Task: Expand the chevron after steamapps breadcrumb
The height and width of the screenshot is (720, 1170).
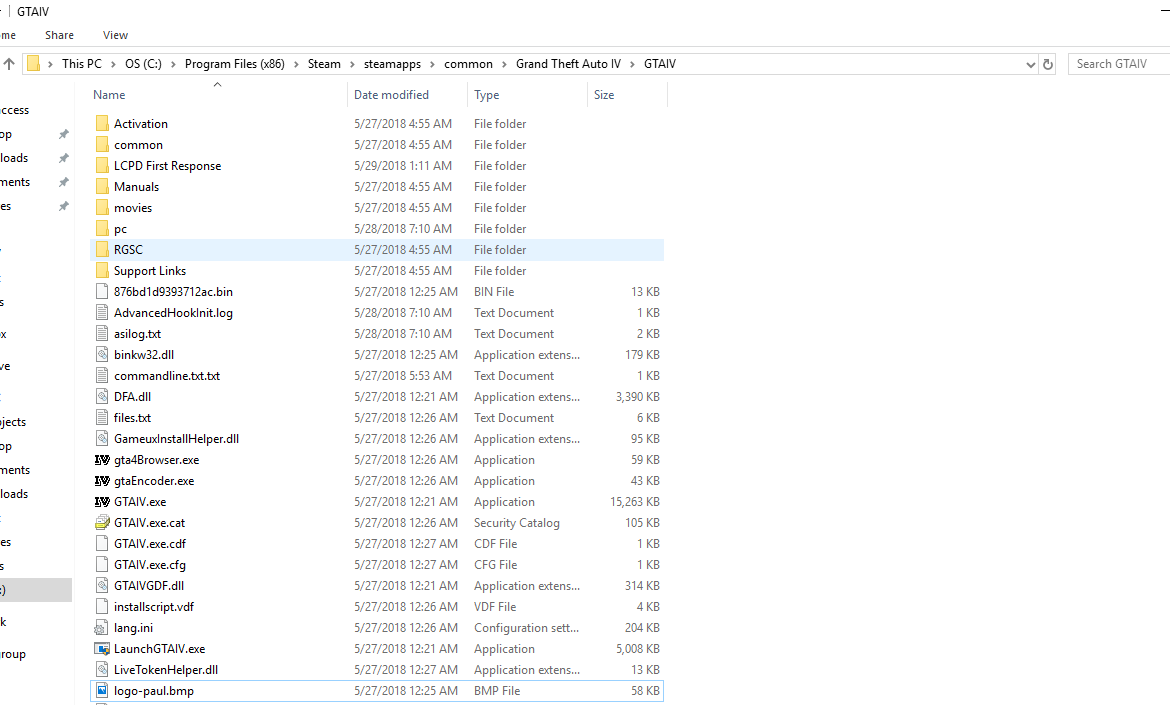Action: coord(432,64)
